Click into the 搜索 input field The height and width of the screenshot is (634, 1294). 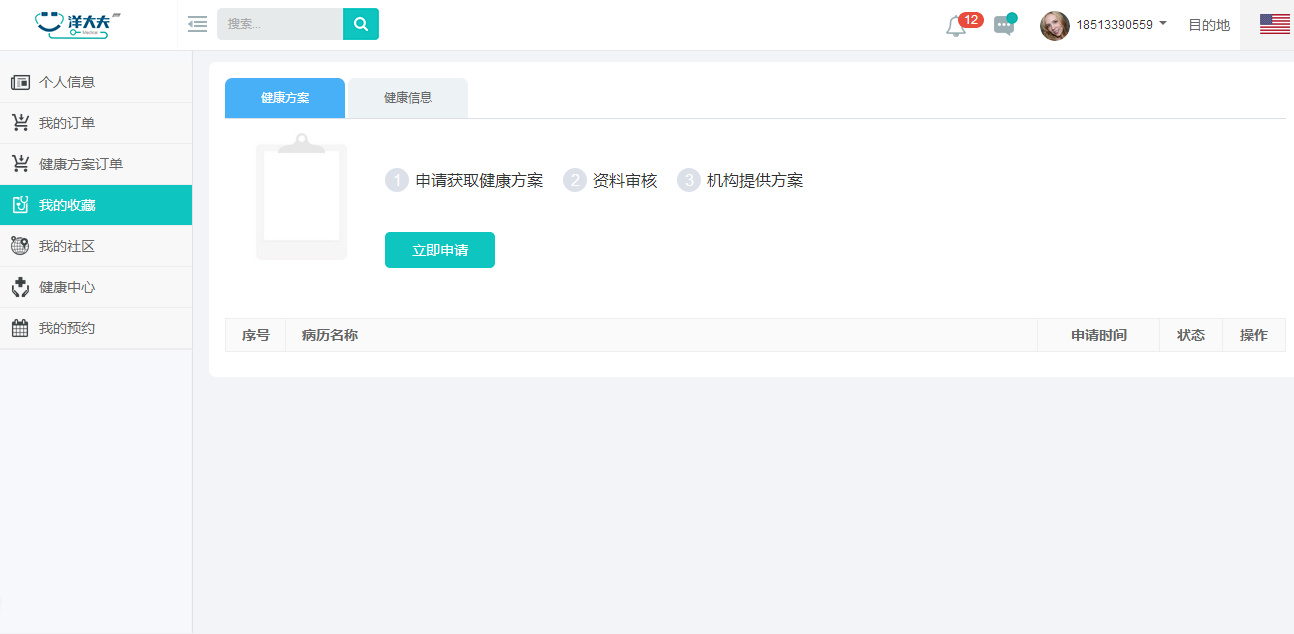(x=279, y=24)
